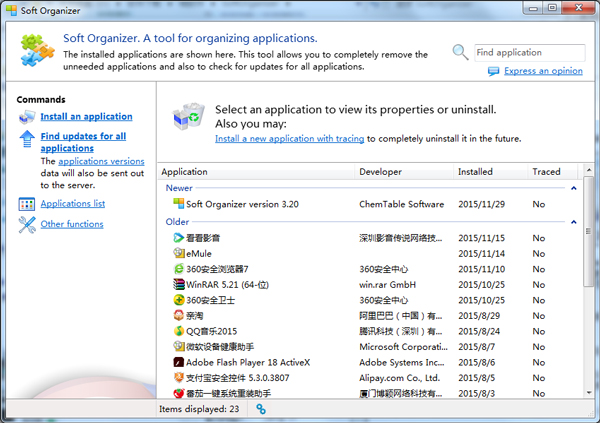Click the vertical scrollbar thumb
Screen dimensions: 600x423
coord(589,231)
